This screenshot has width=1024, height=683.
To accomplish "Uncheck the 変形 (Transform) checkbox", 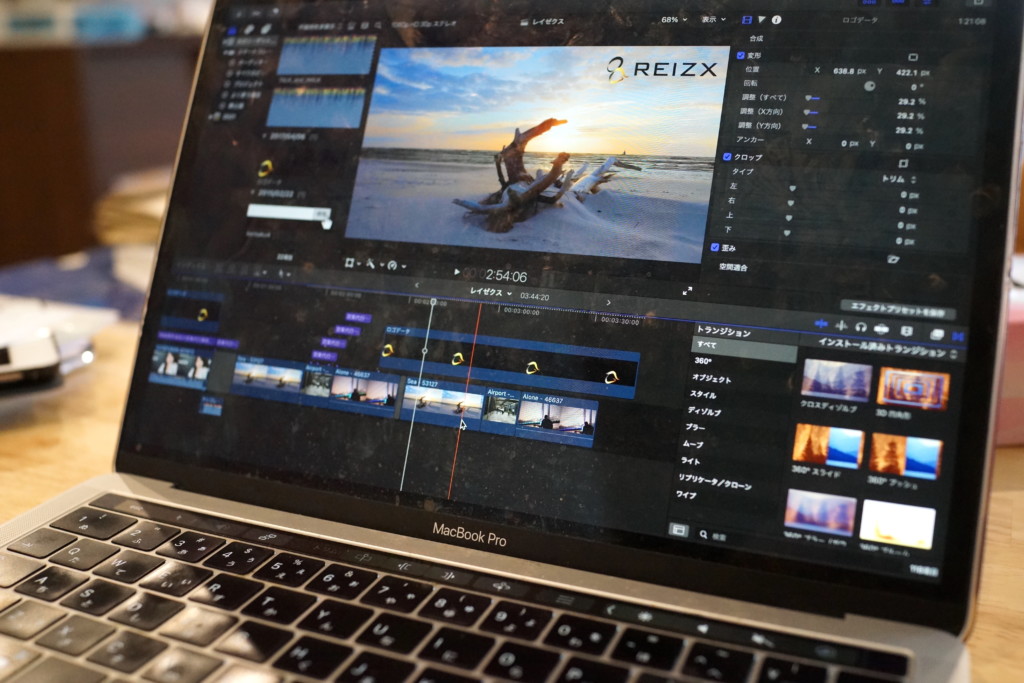I will coord(740,56).
